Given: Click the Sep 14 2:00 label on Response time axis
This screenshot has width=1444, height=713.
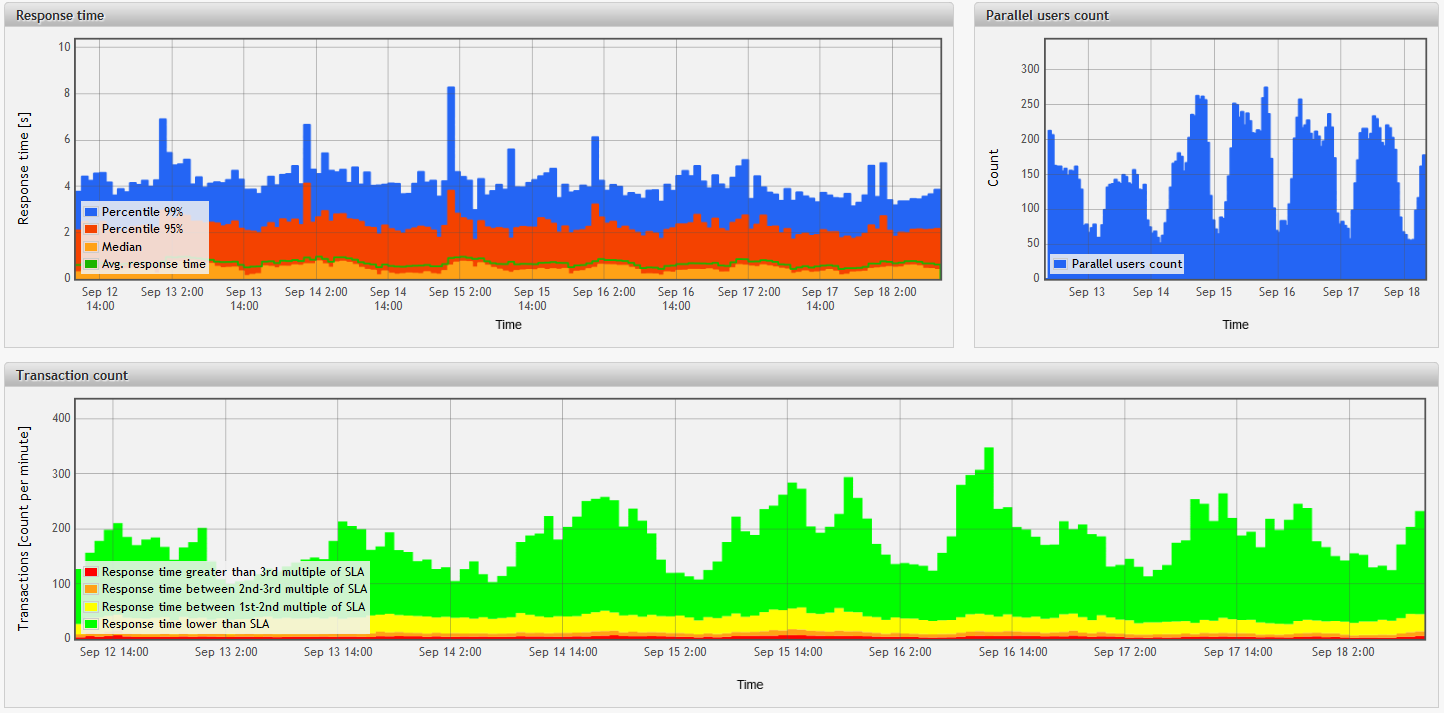Looking at the screenshot, I should point(316,292).
